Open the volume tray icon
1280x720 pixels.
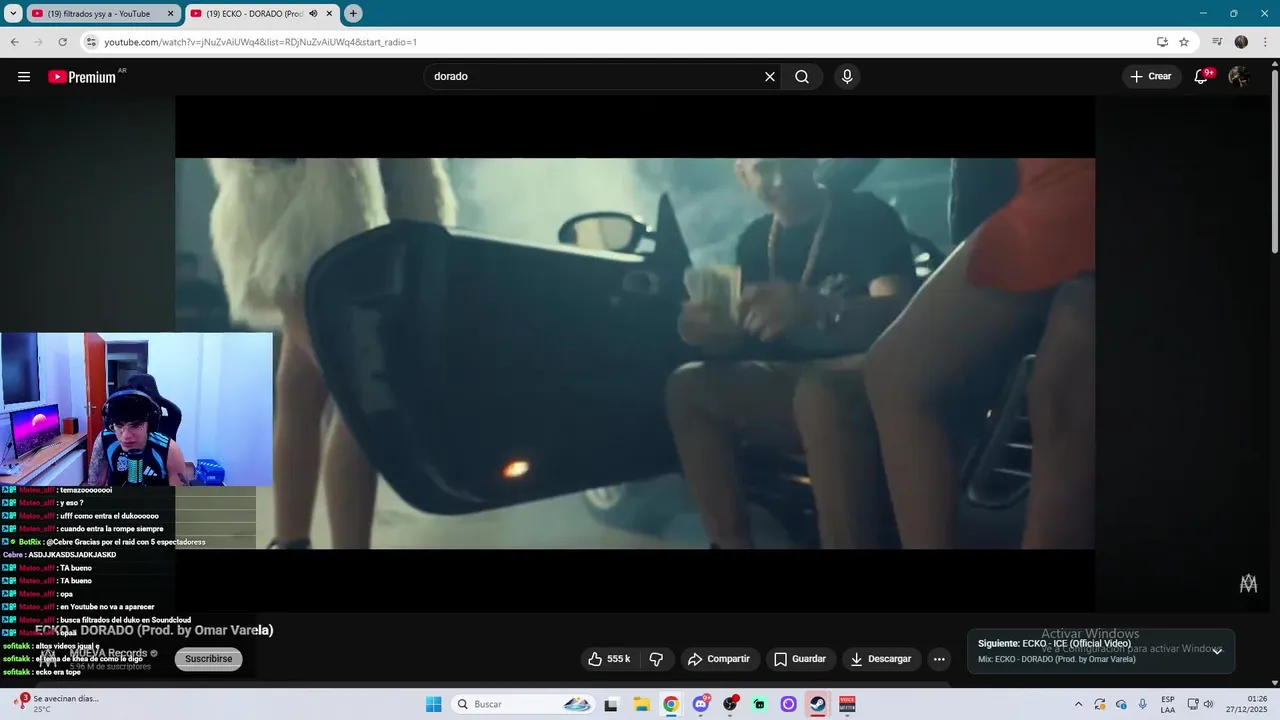[x=1209, y=704]
